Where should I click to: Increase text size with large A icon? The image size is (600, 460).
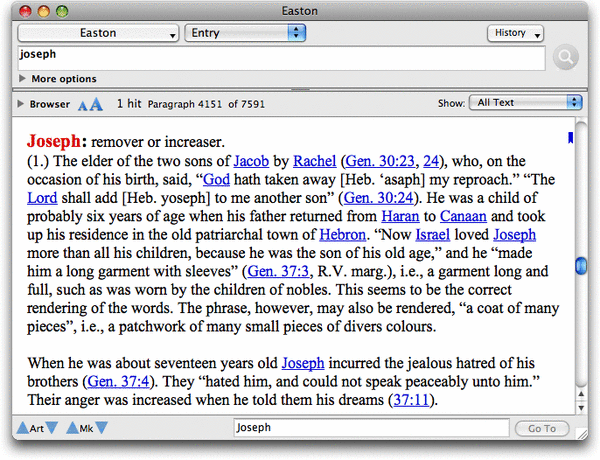(96, 104)
